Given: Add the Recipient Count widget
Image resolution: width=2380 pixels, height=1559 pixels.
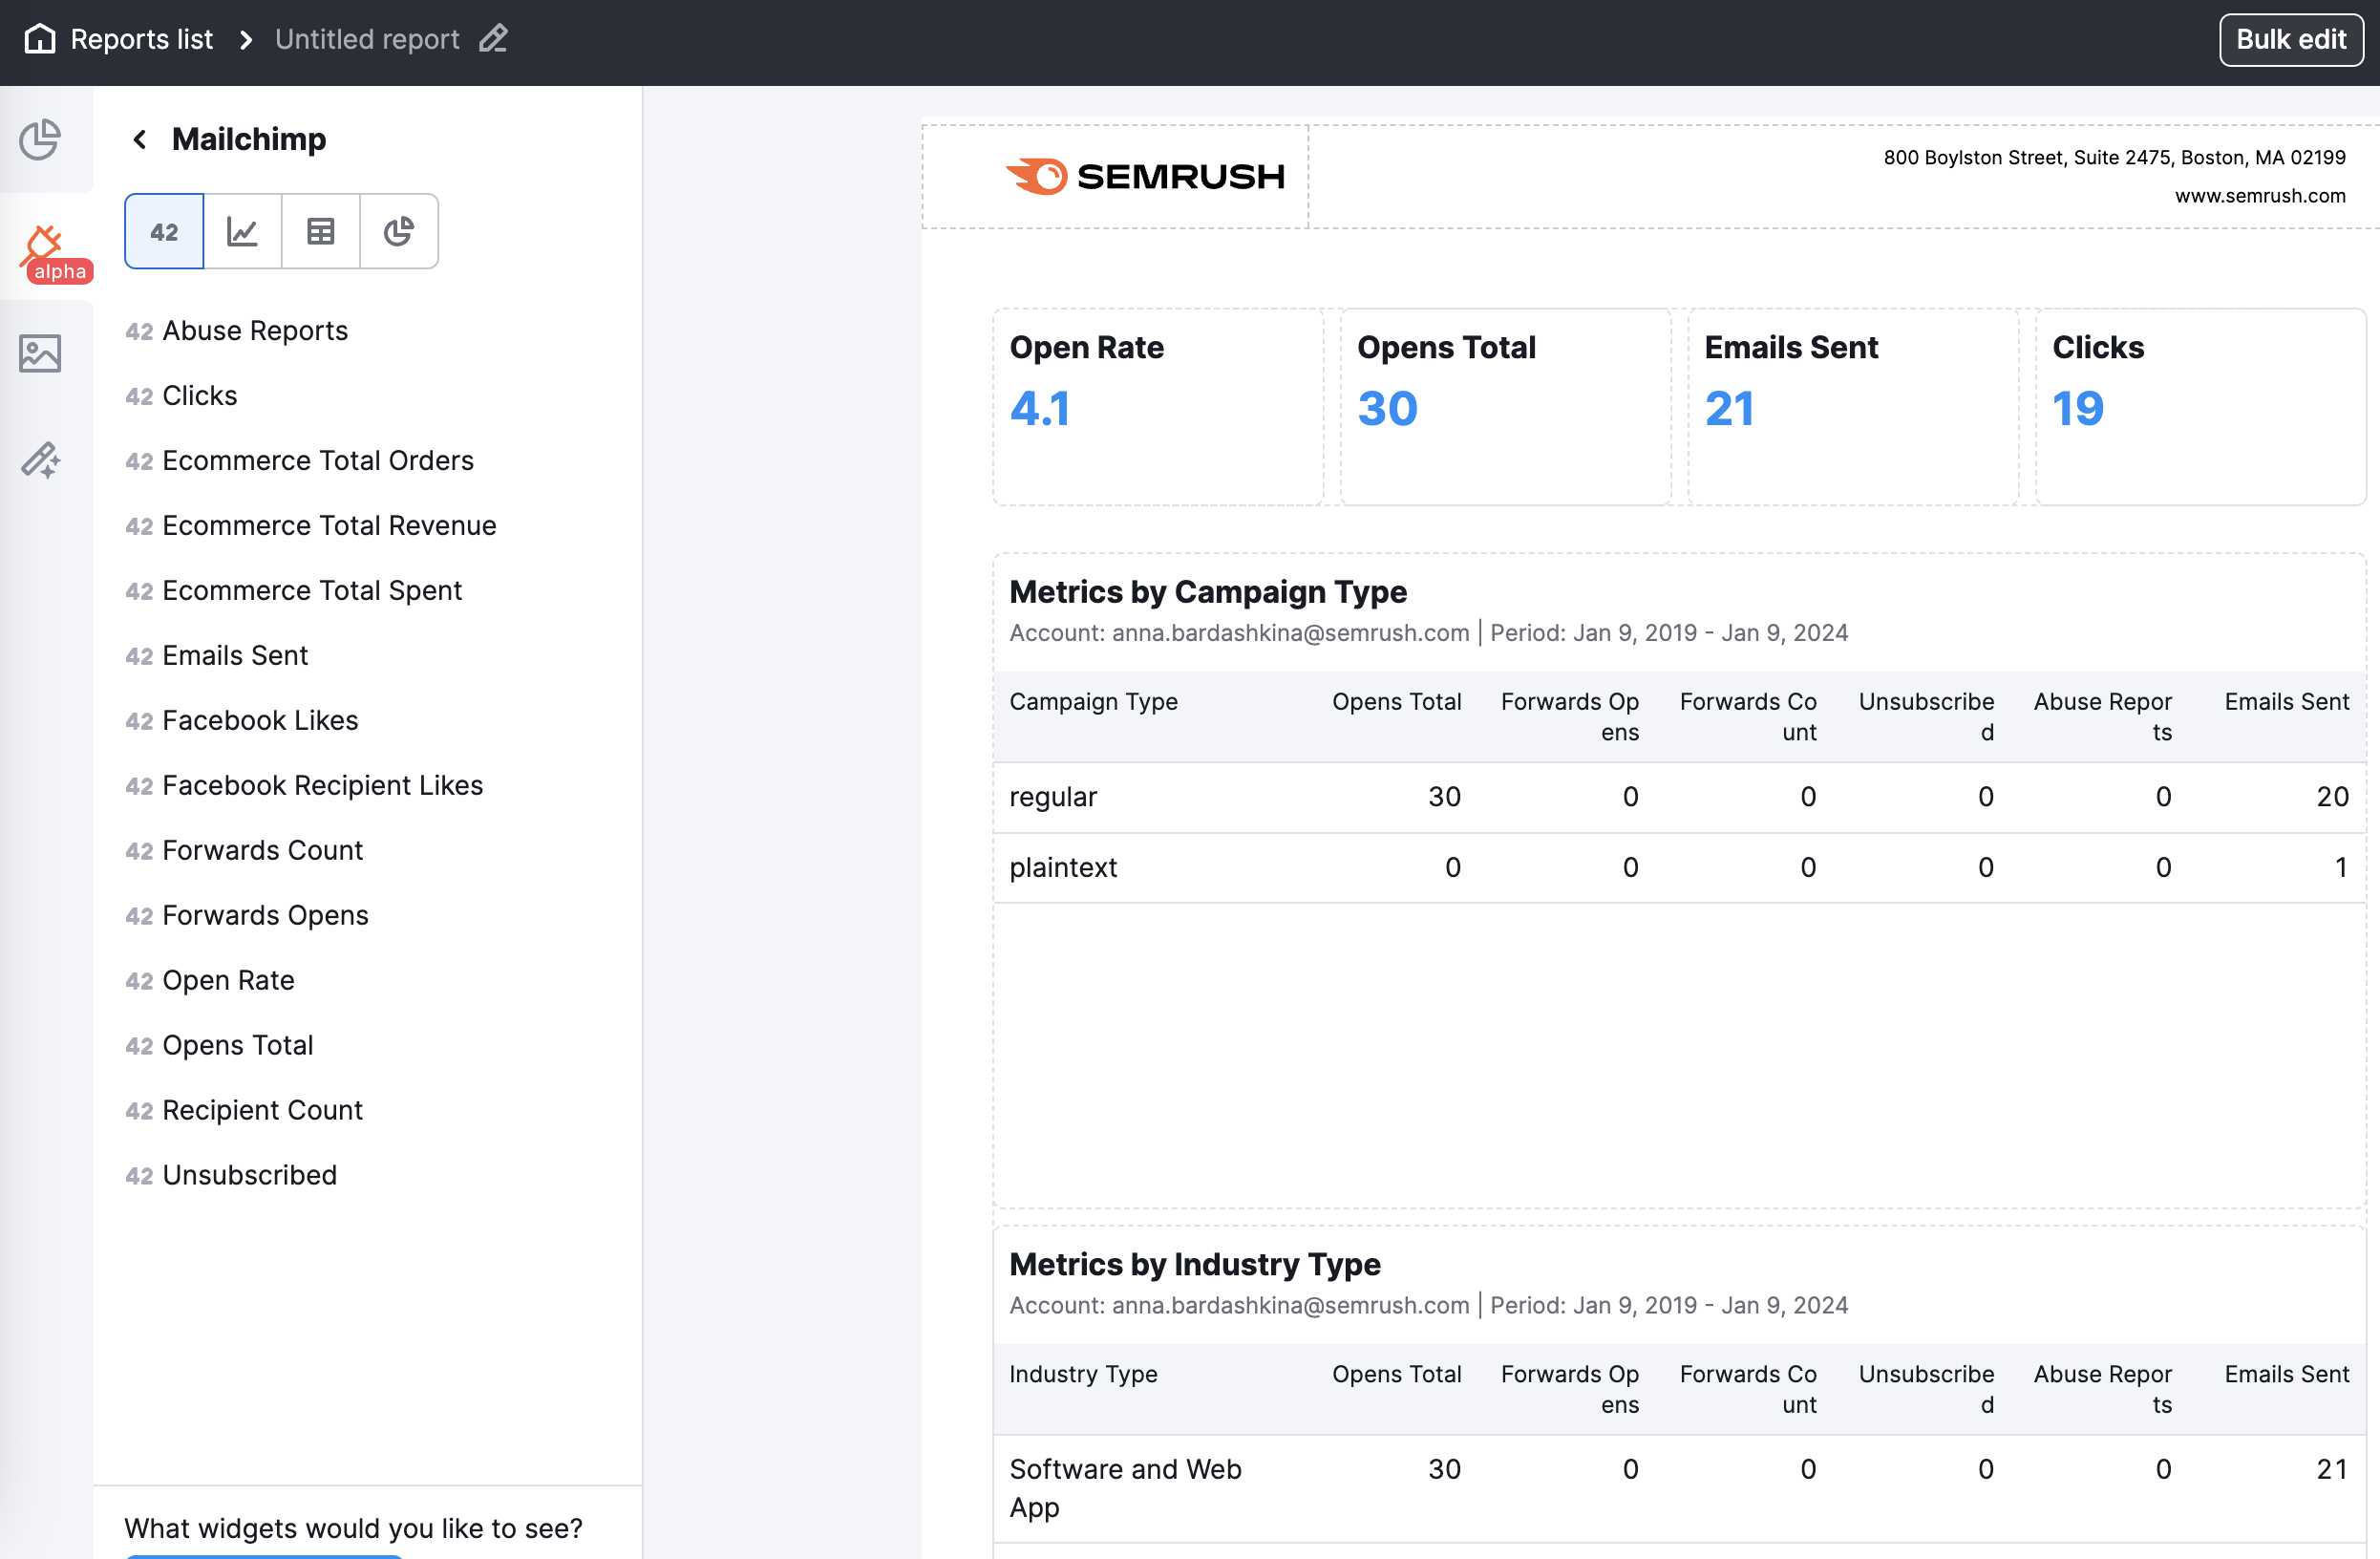Looking at the screenshot, I should pos(244,1111).
